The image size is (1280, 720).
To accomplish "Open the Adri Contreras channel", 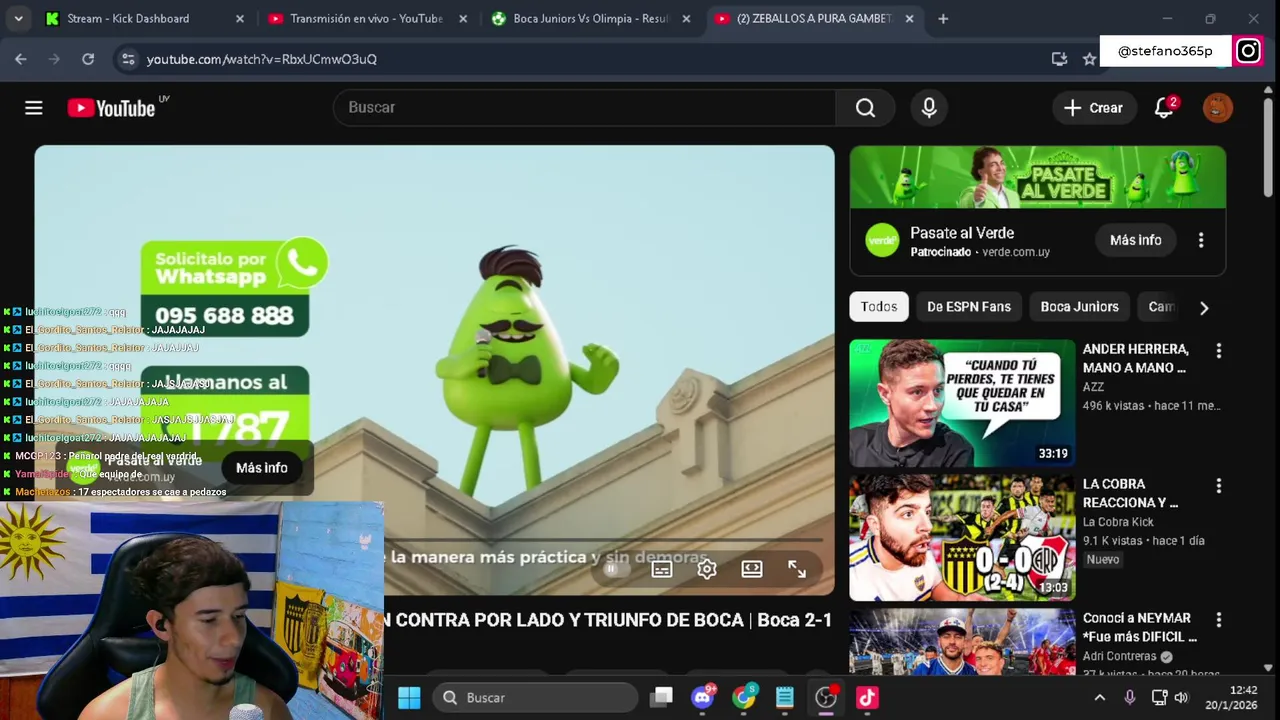I will [x=1120, y=657].
